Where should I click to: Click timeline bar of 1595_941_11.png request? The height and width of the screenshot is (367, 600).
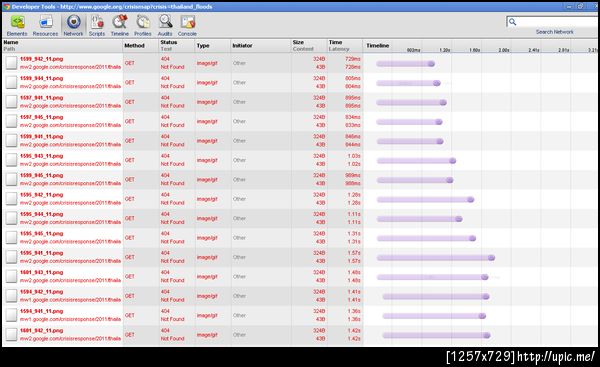point(436,258)
